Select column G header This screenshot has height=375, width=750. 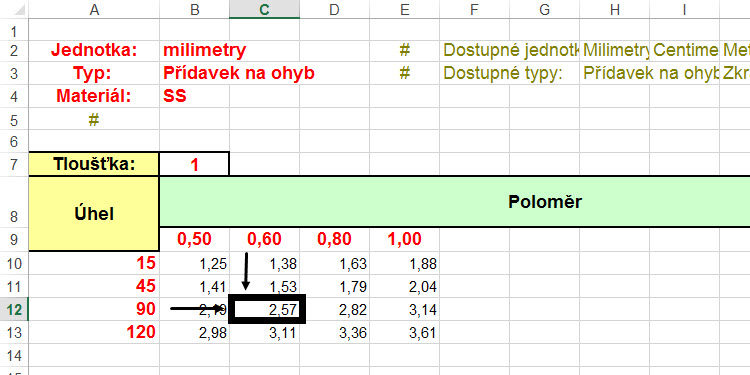pos(544,10)
